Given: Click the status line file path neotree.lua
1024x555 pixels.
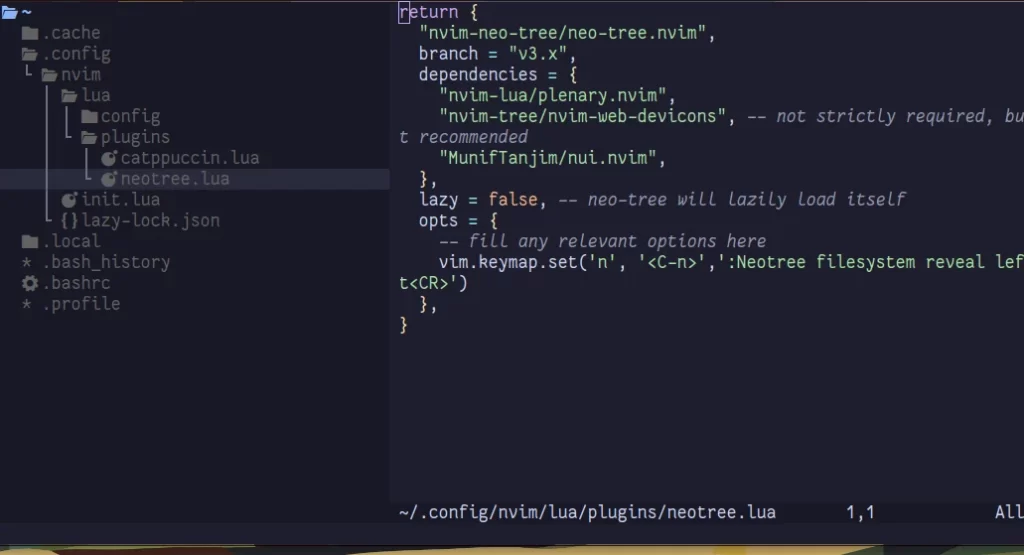Looking at the screenshot, I should click(587, 513).
